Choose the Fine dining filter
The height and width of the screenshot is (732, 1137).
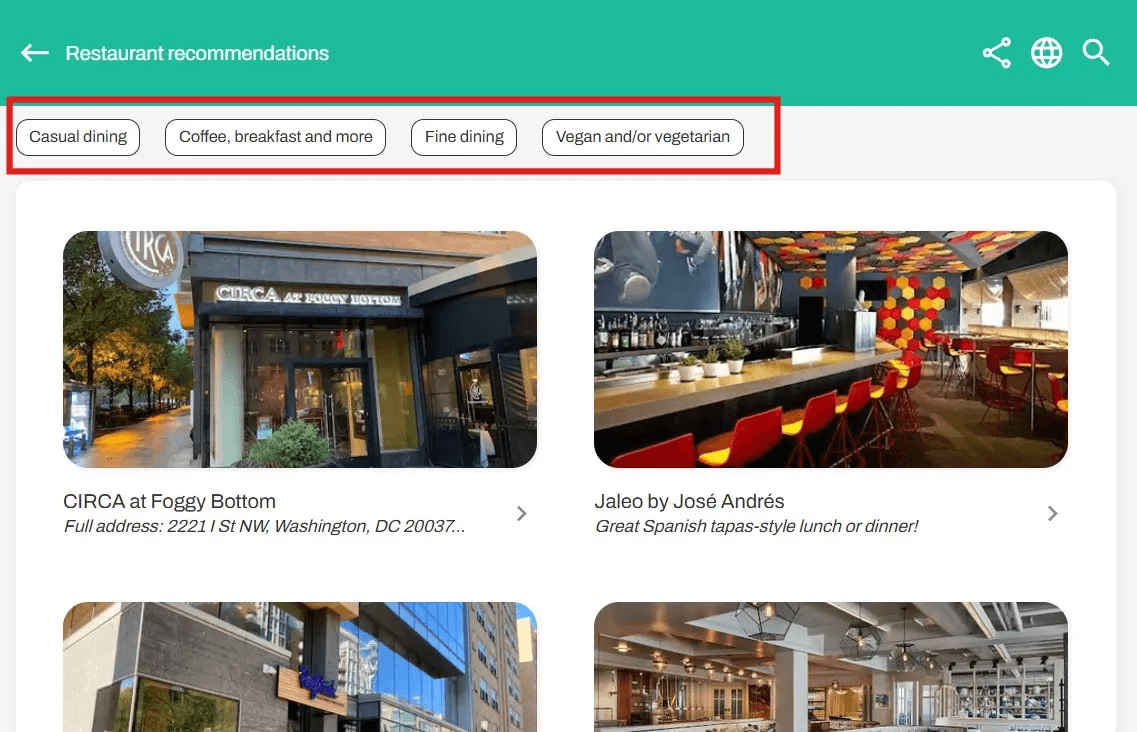[464, 137]
